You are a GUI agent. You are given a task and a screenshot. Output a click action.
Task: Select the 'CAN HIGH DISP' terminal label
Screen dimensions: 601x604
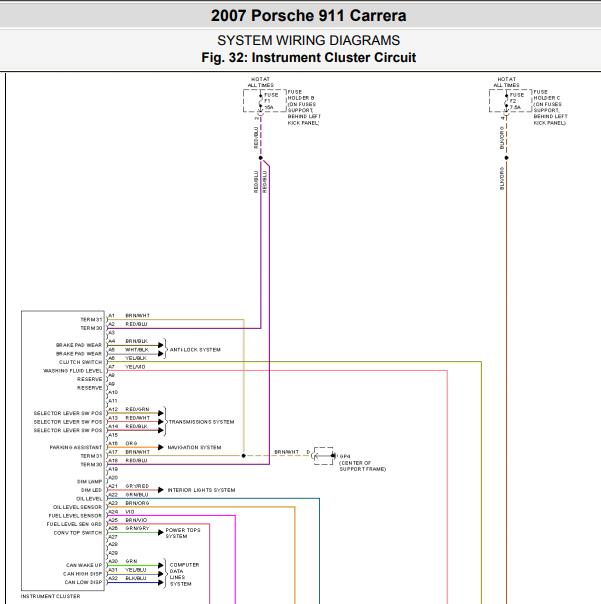click(x=82, y=574)
